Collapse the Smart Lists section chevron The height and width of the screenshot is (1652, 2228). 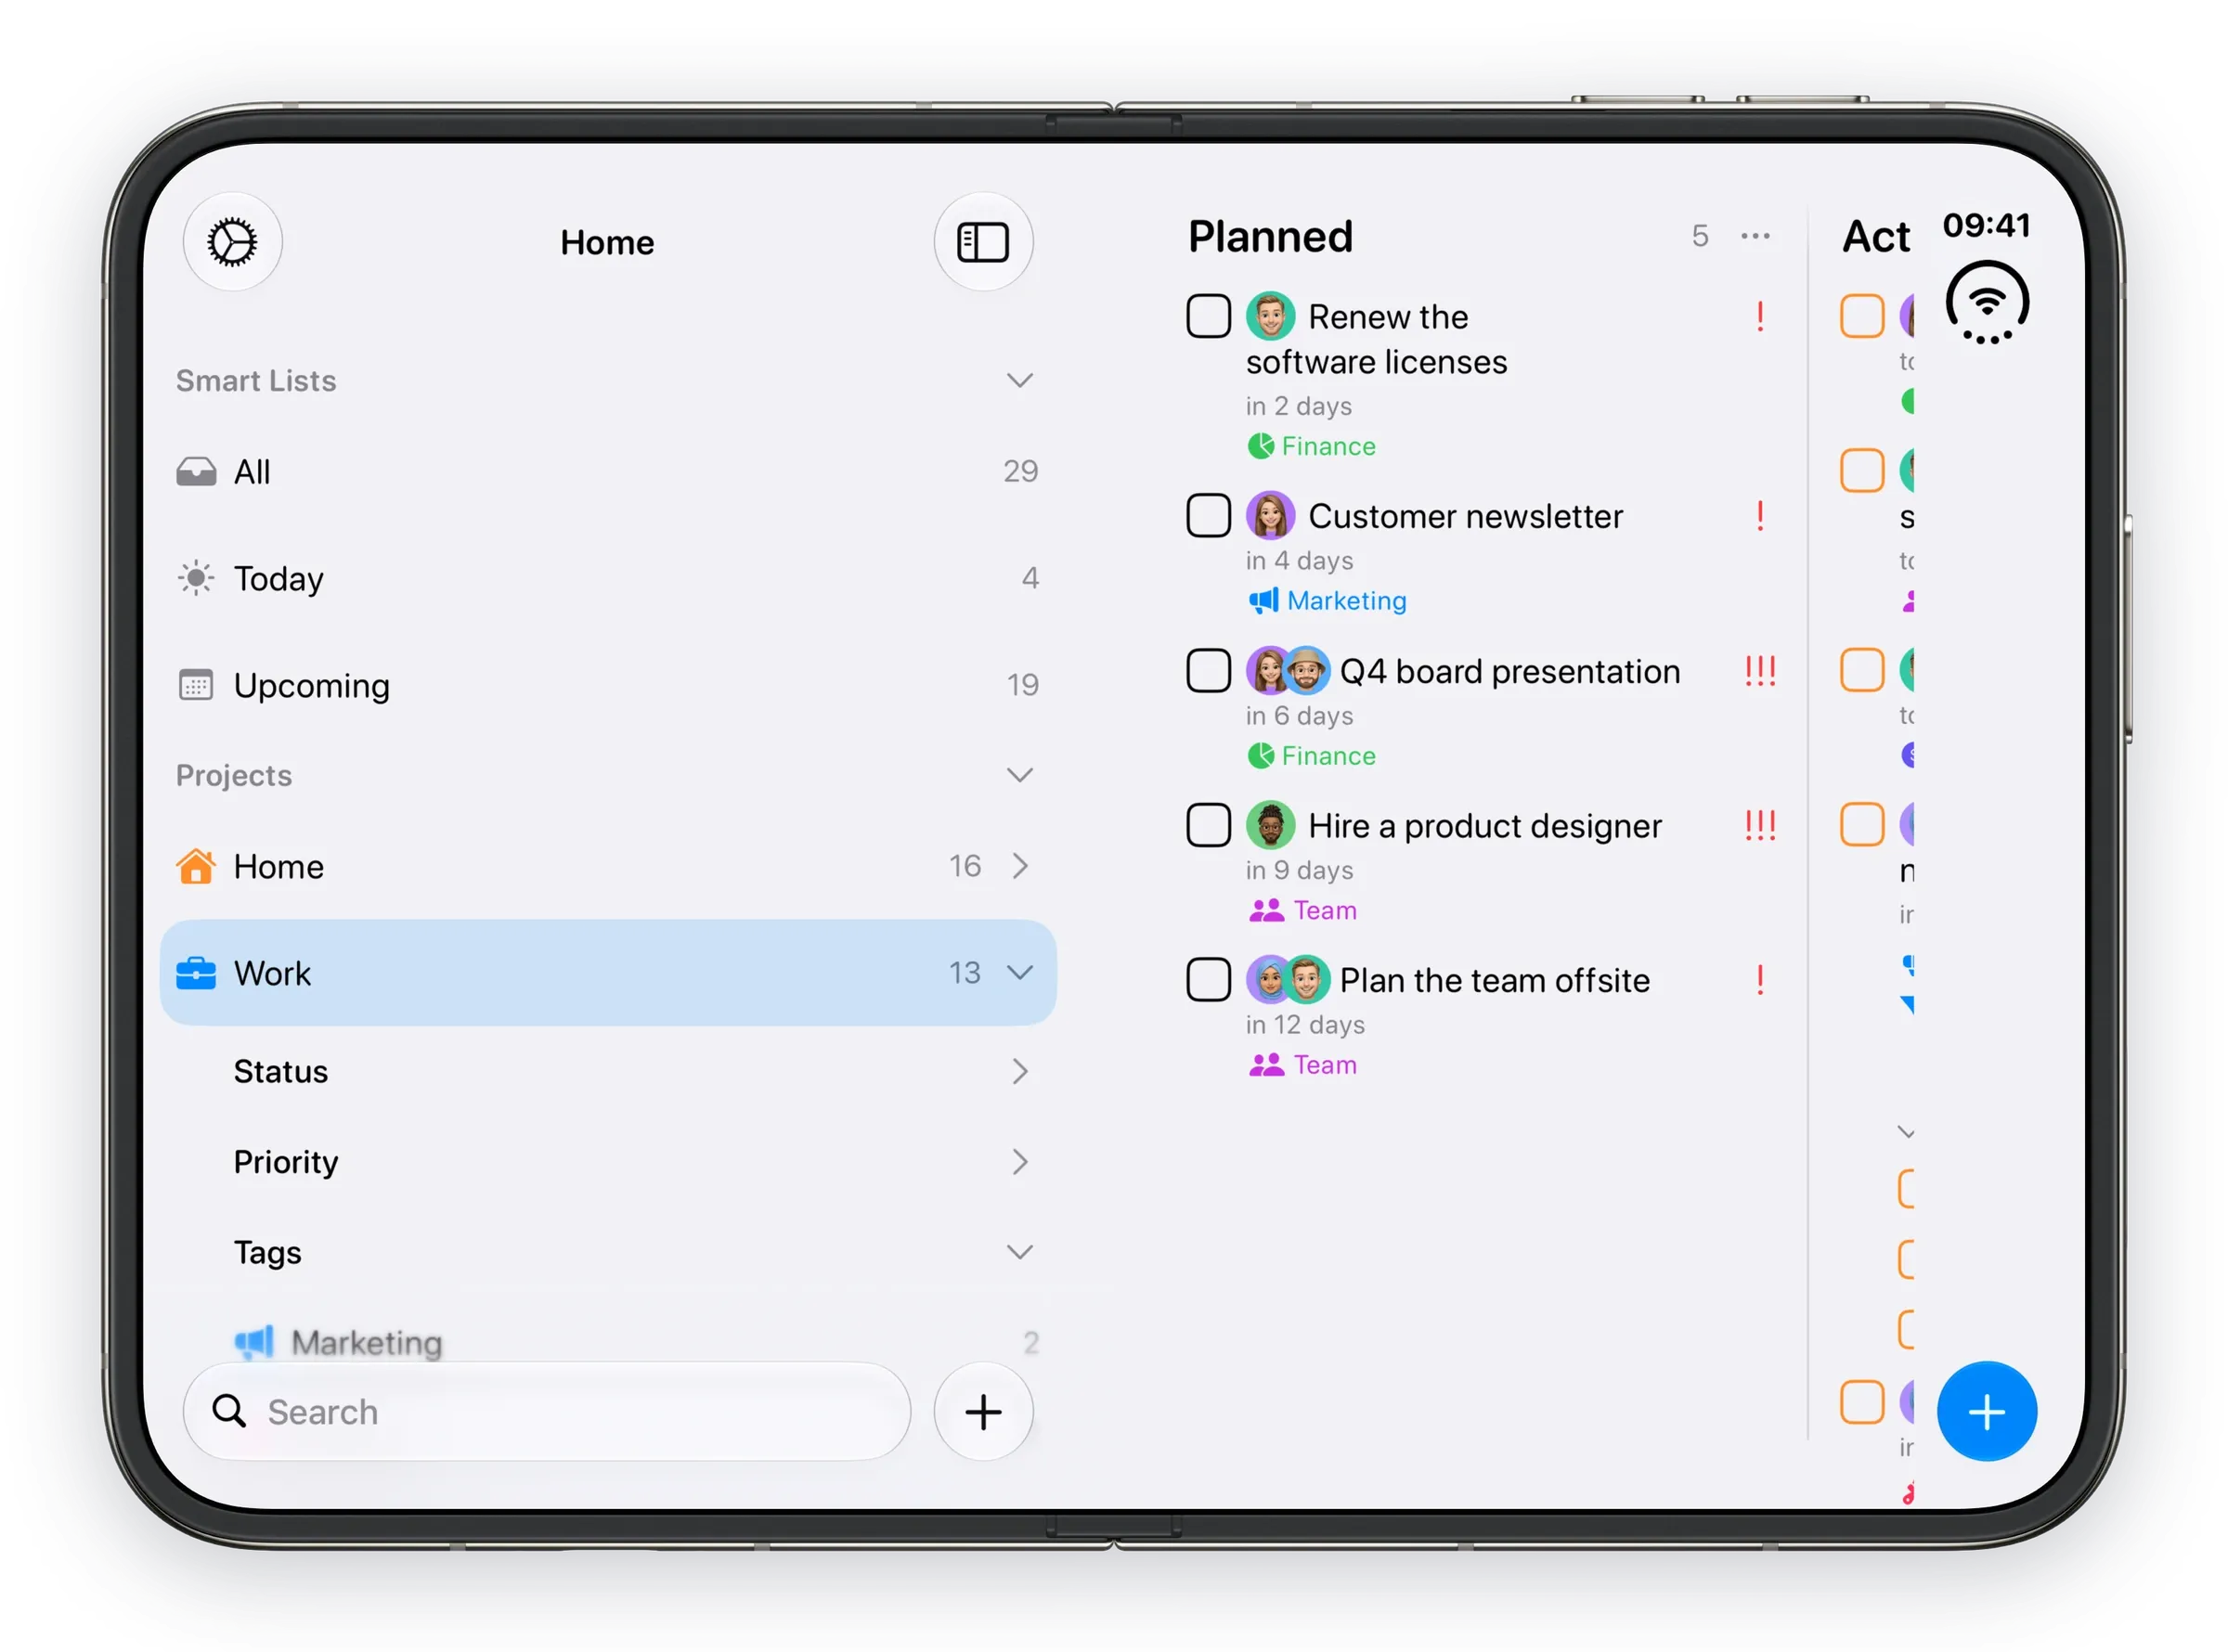pos(1018,380)
